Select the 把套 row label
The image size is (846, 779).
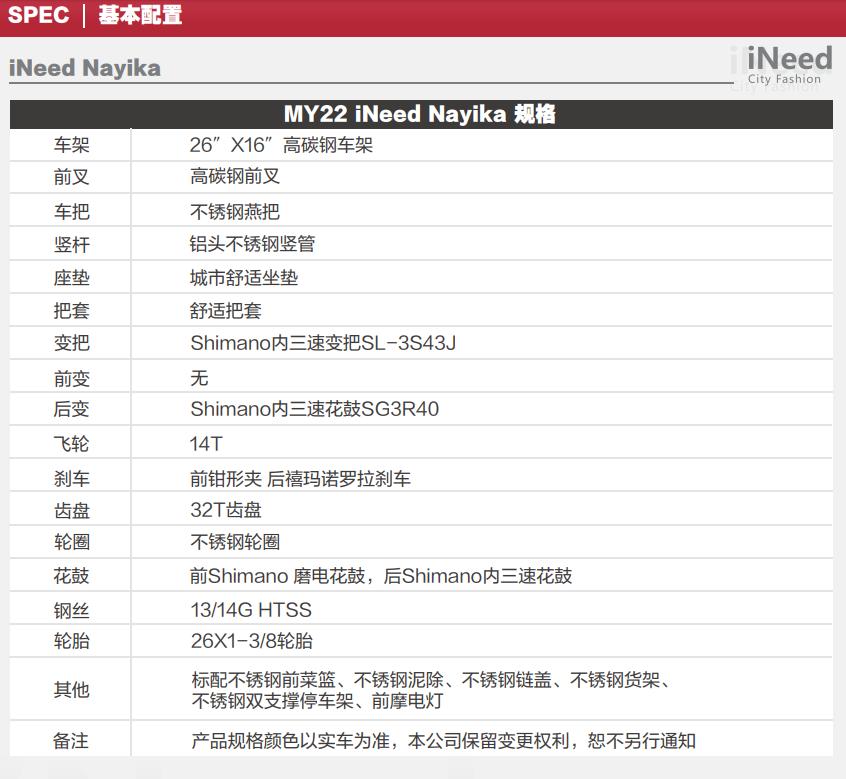(71, 310)
